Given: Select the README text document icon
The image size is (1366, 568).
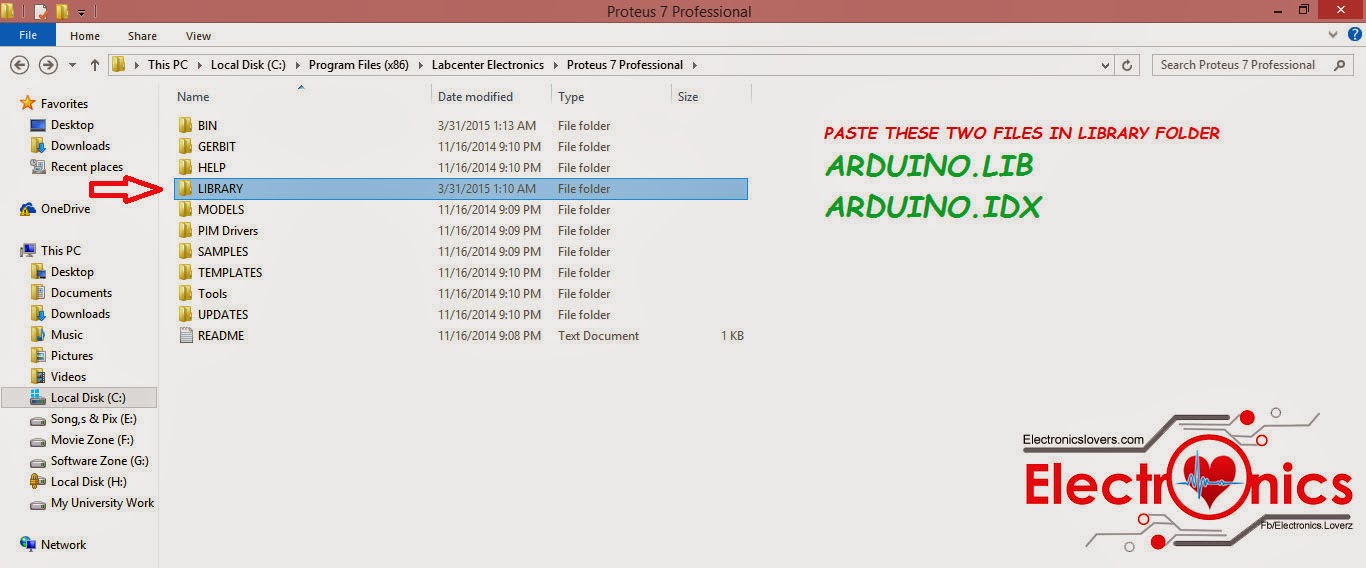Looking at the screenshot, I should tap(185, 336).
